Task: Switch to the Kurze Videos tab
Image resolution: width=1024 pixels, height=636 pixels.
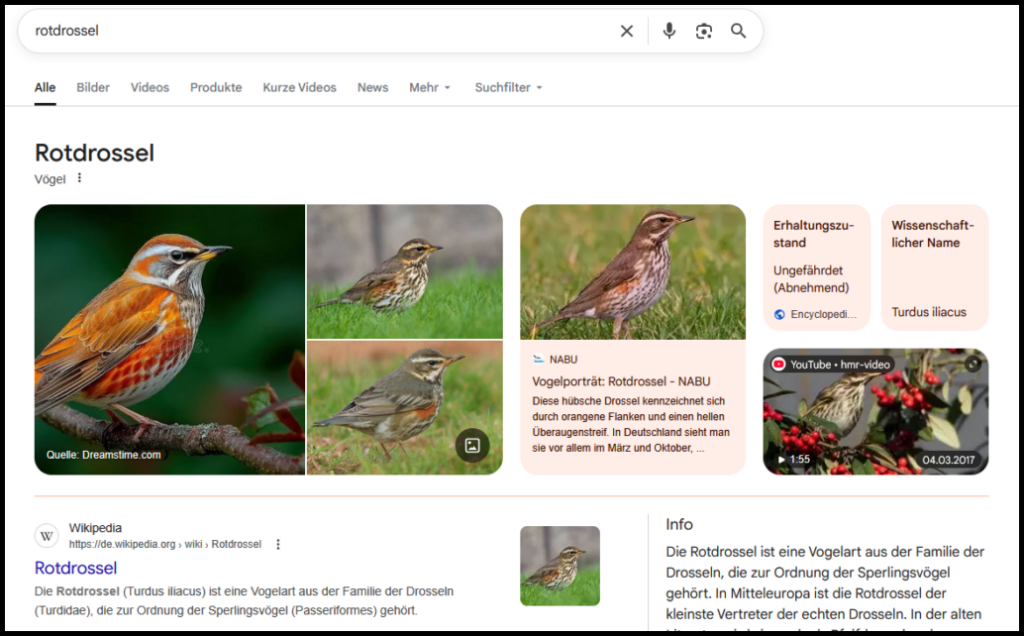Action: pyautogui.click(x=299, y=88)
